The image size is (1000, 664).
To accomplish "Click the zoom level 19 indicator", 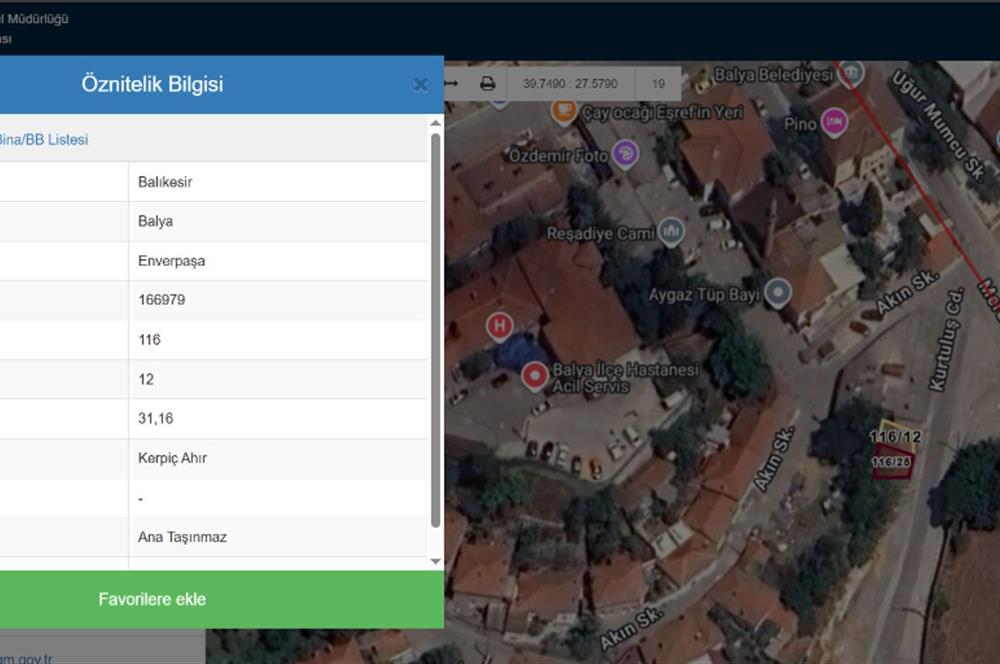I will pyautogui.click(x=658, y=84).
